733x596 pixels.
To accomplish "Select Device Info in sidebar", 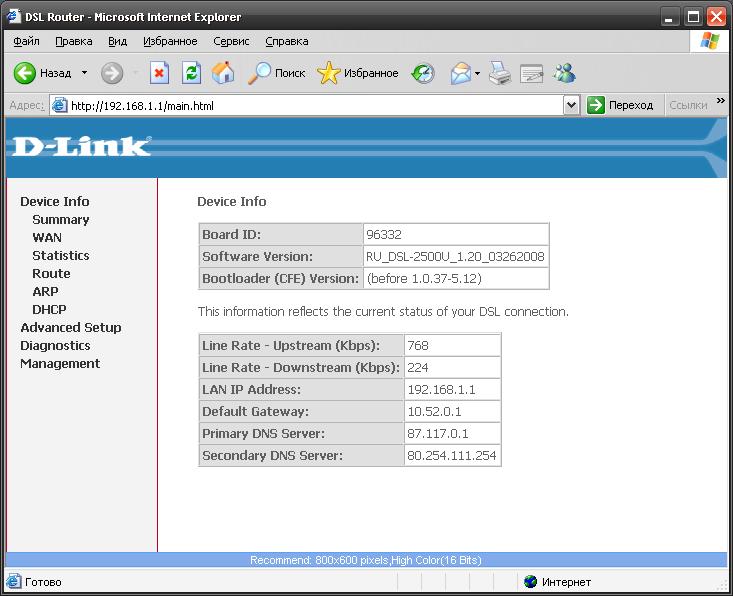I will [55, 201].
